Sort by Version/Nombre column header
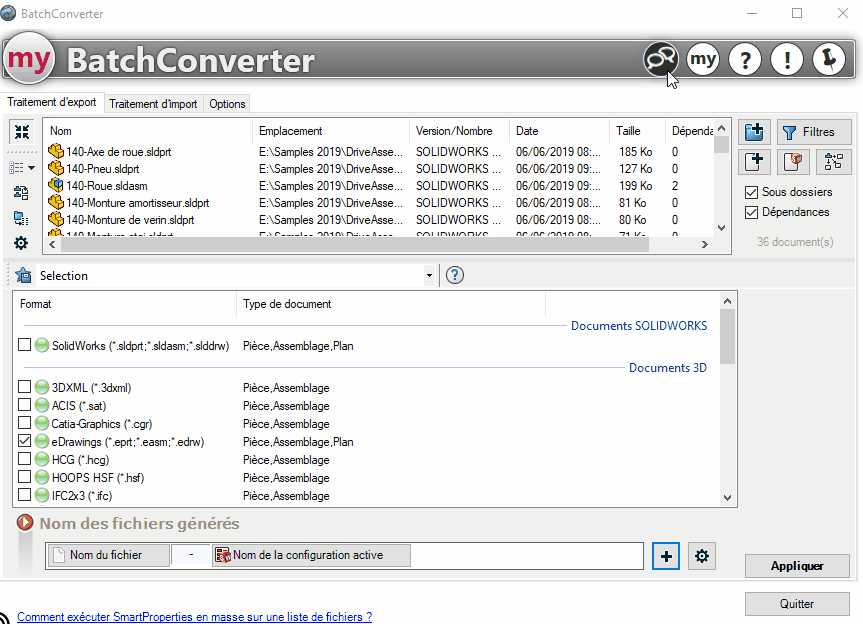 [460, 131]
